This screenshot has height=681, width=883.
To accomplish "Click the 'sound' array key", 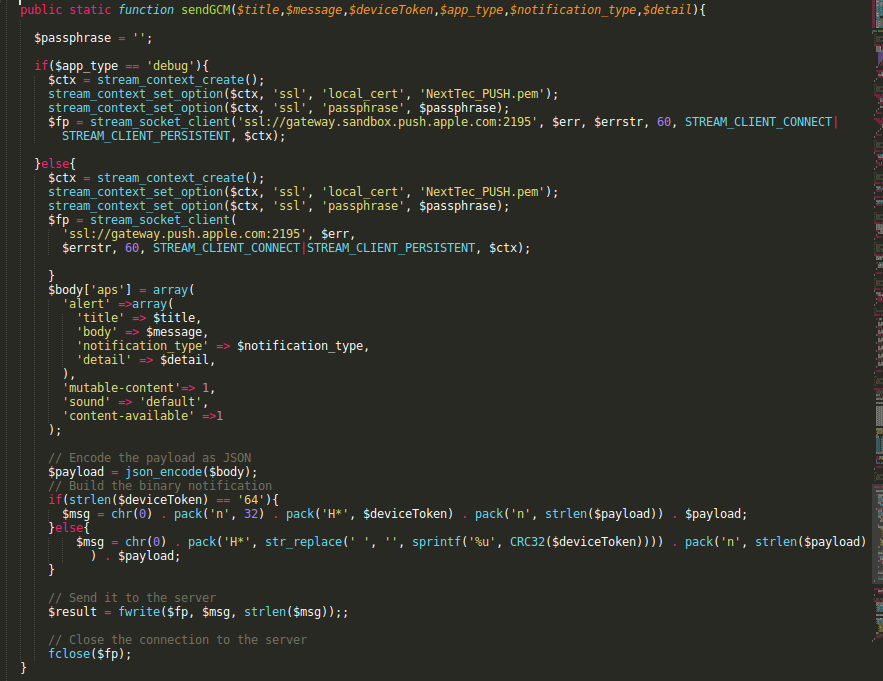I will pos(86,402).
